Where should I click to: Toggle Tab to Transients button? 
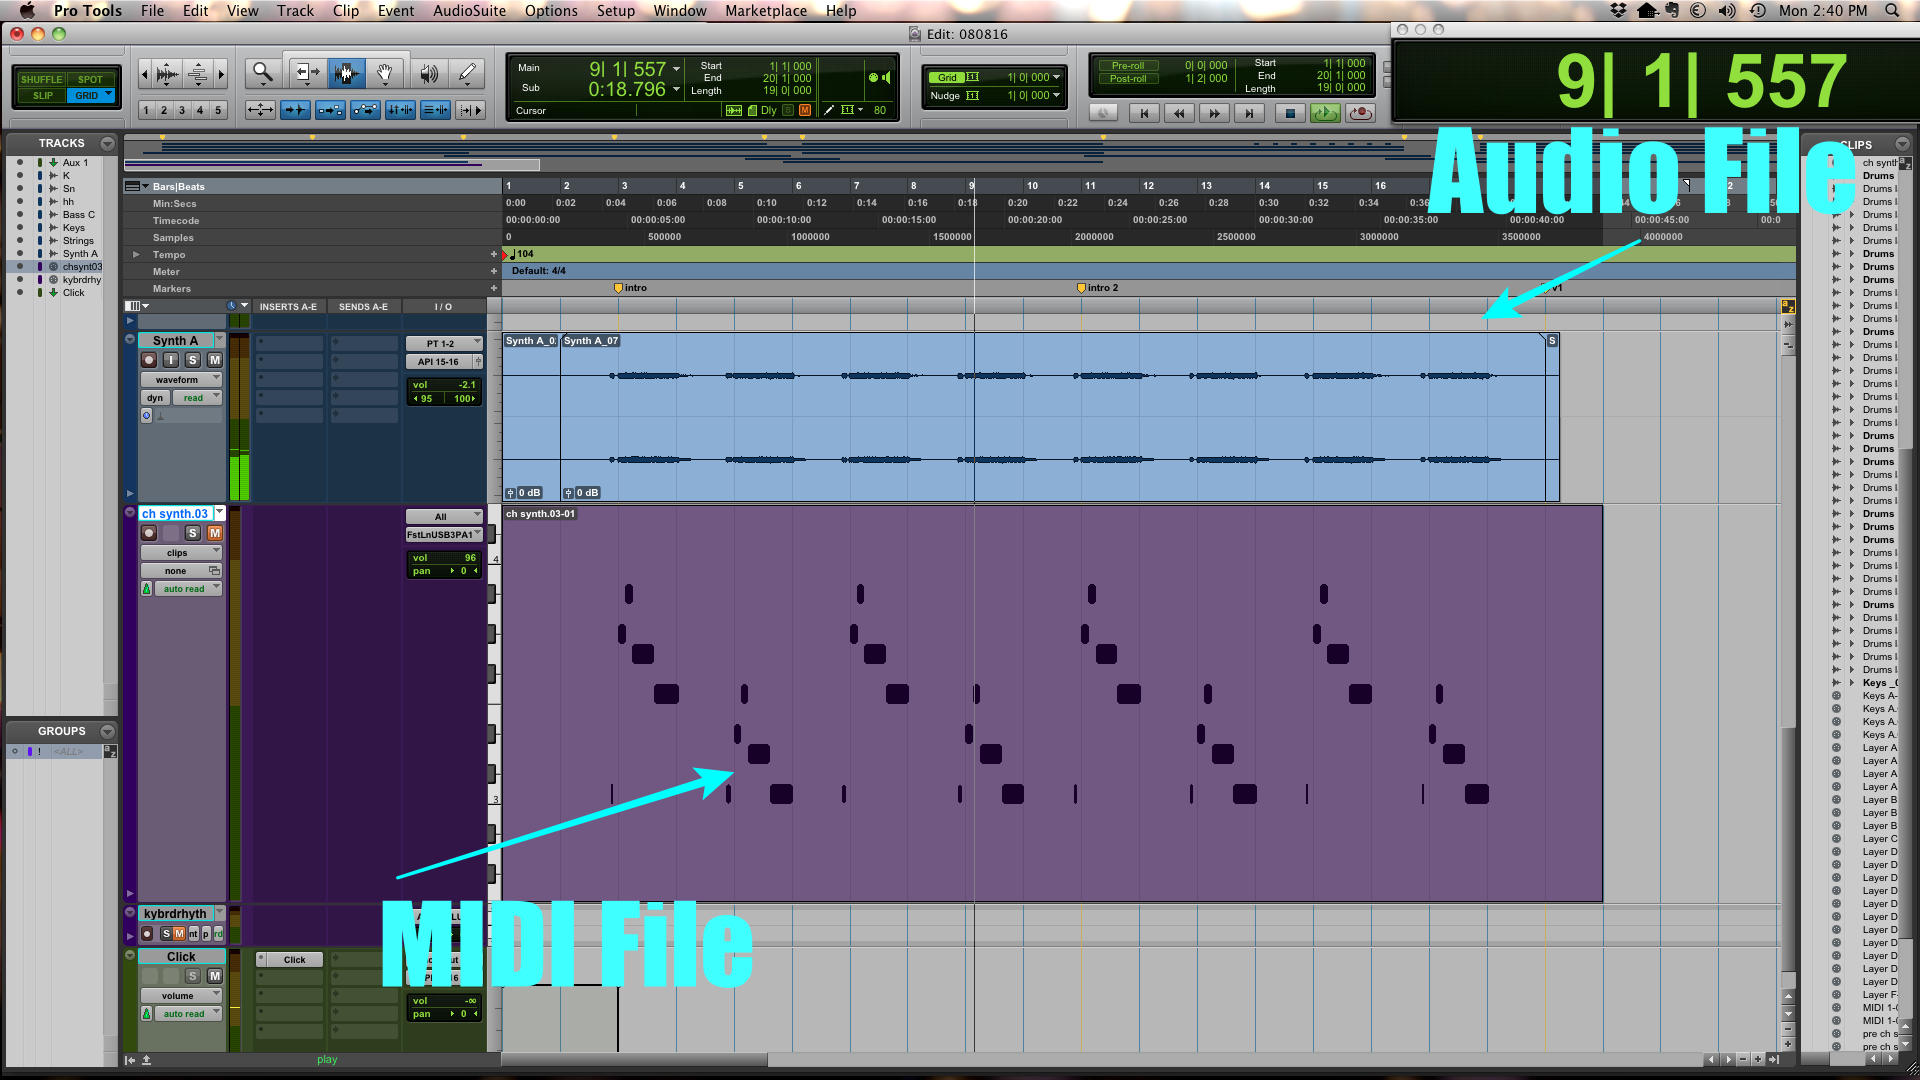coord(295,110)
